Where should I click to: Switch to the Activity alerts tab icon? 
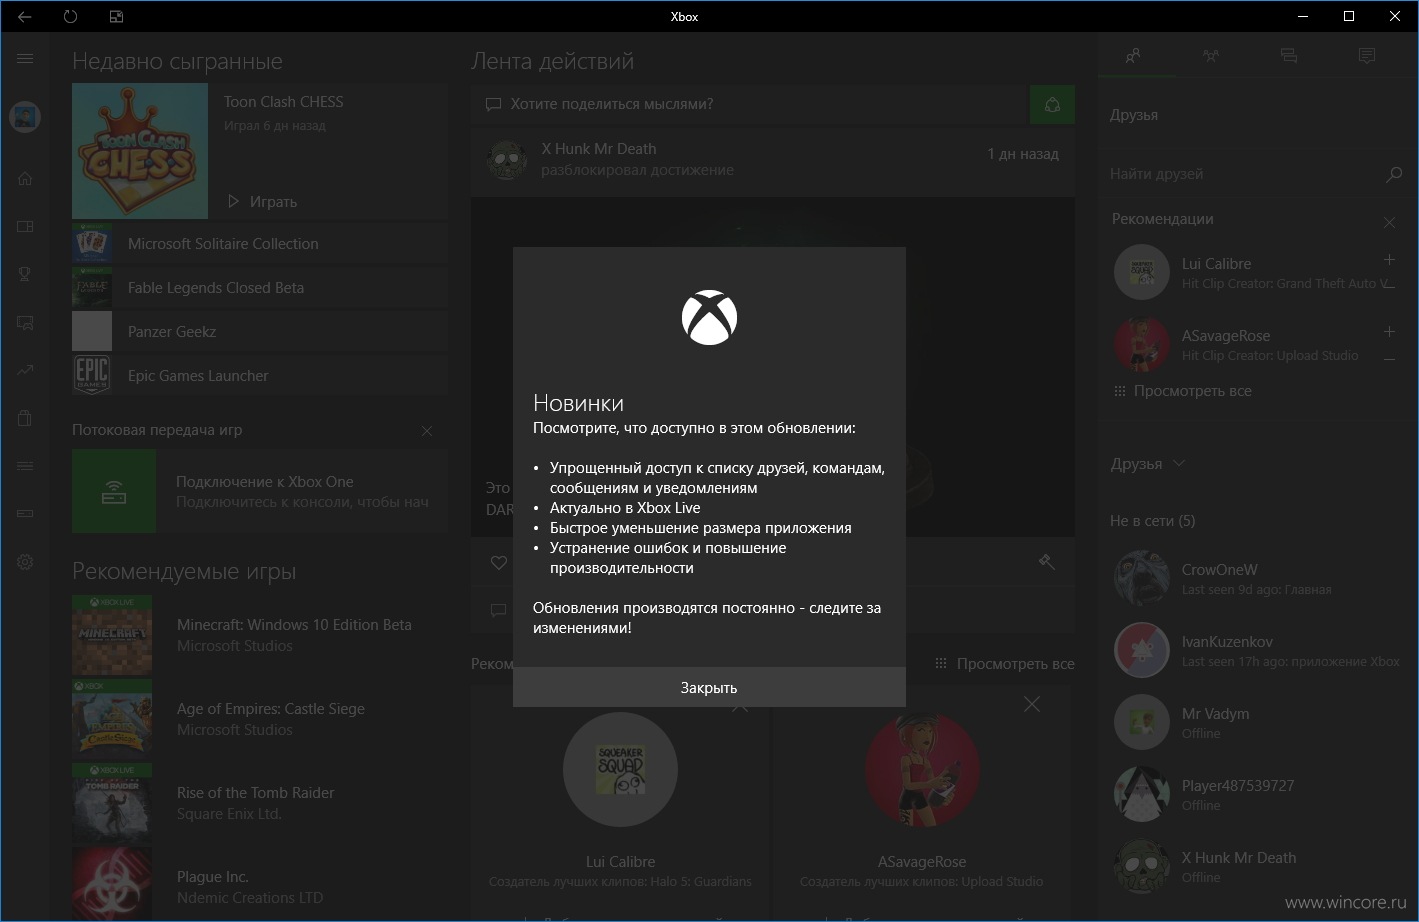tap(1367, 56)
